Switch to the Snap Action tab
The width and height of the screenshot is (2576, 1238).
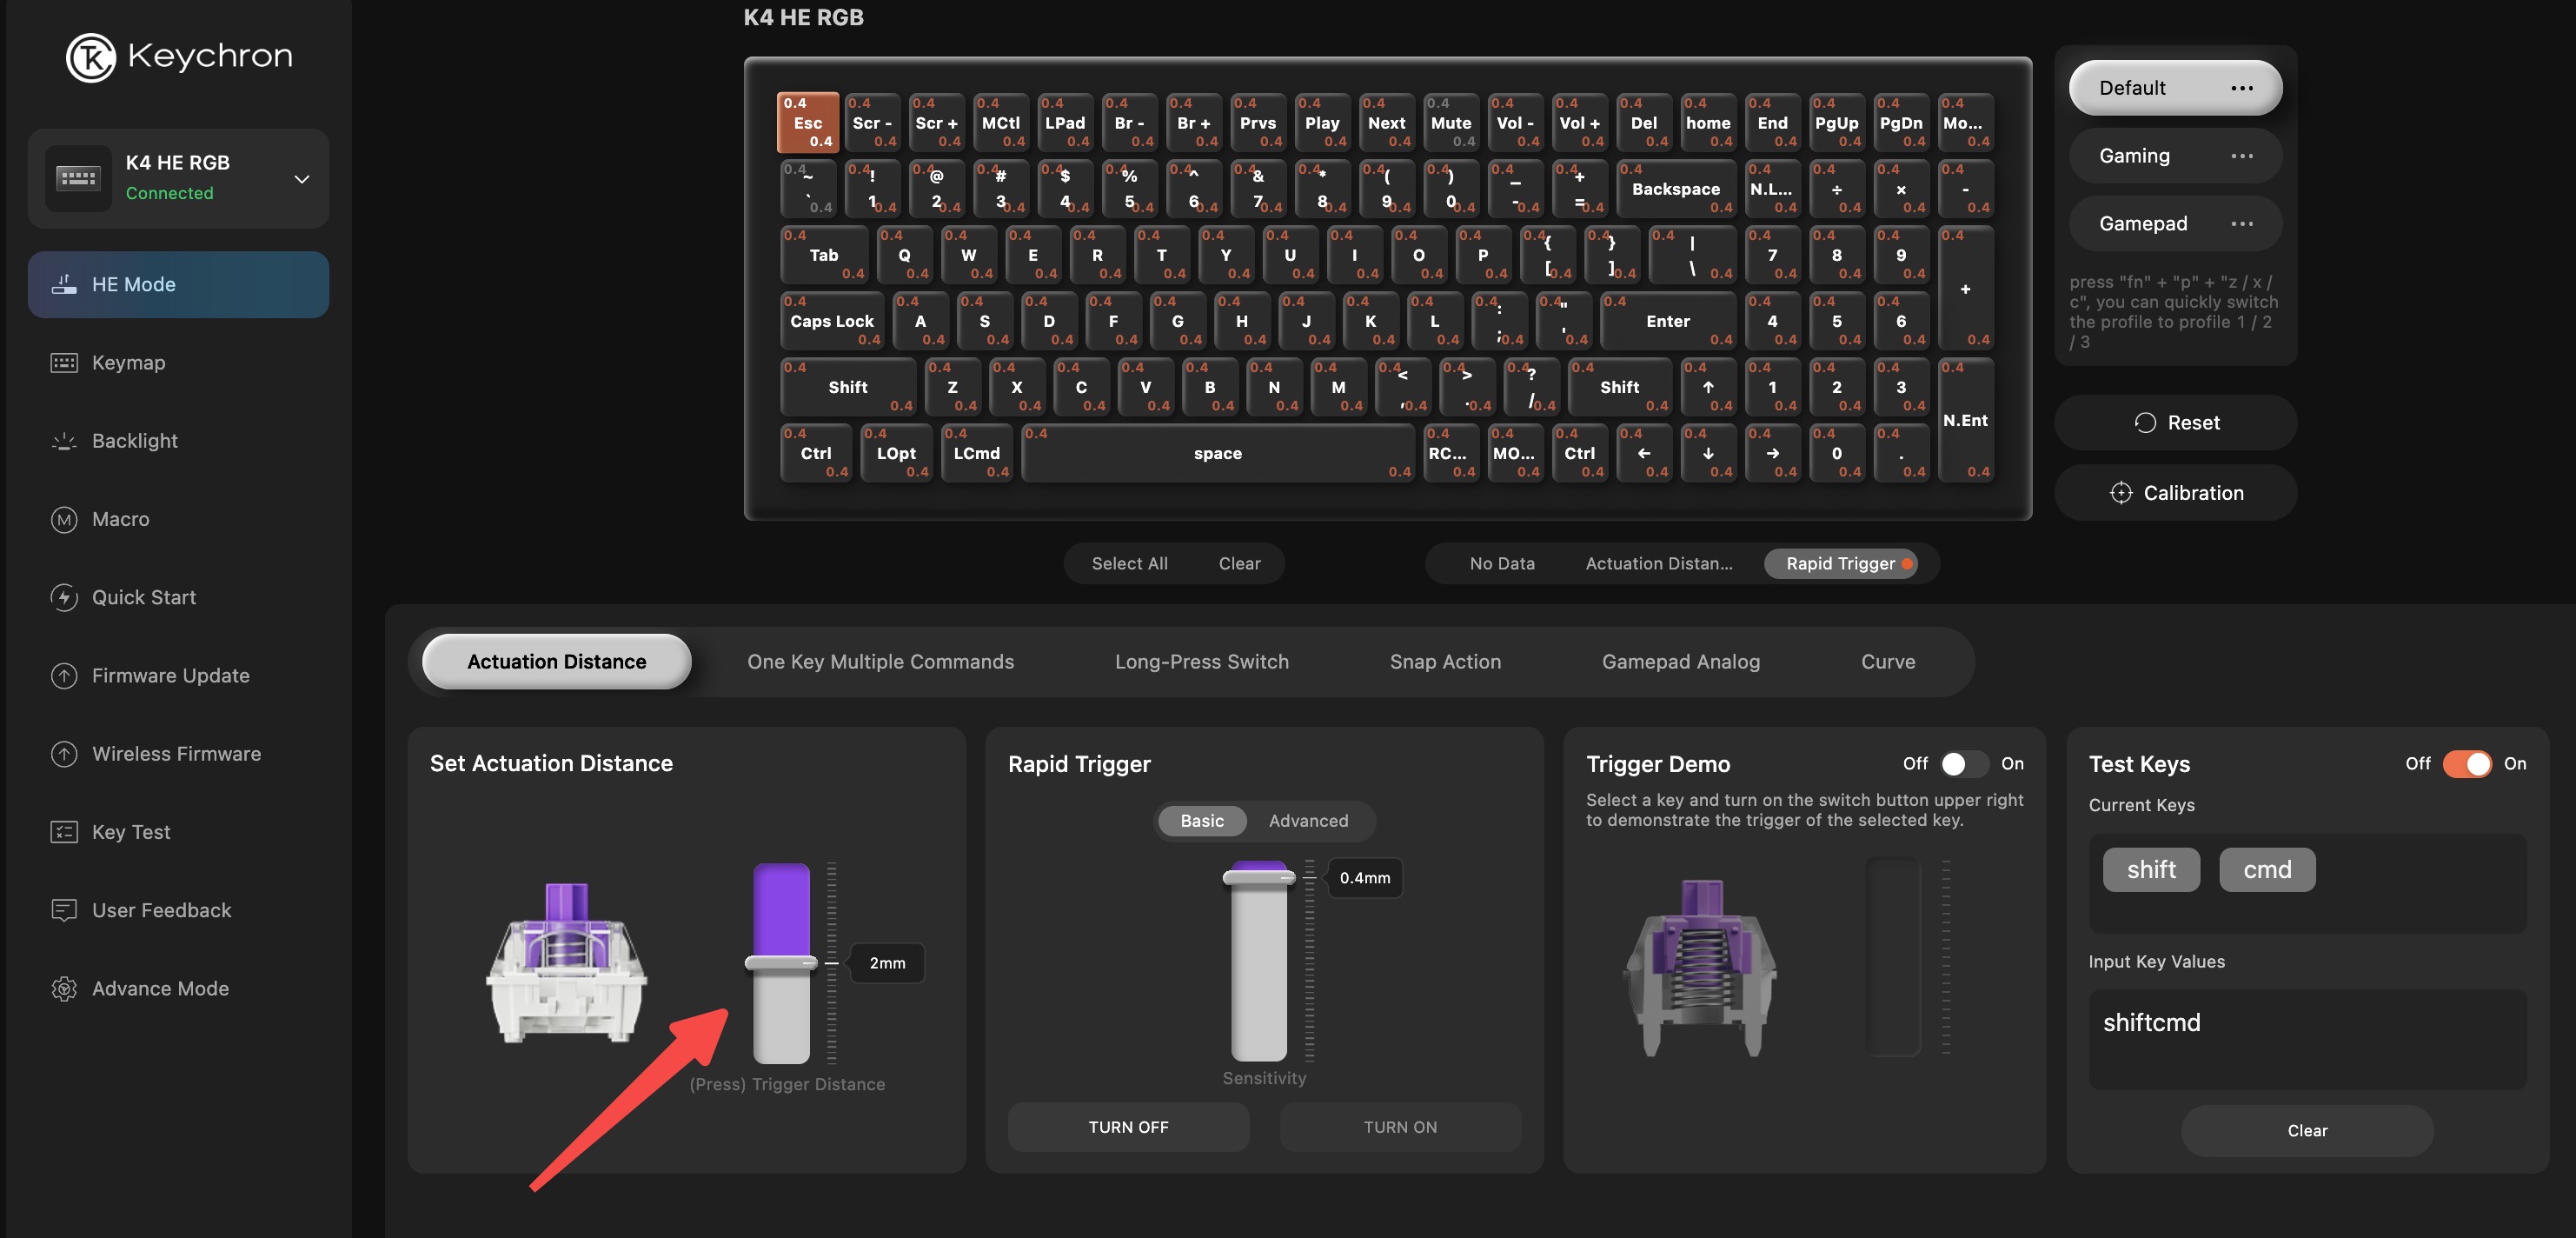pyautogui.click(x=1444, y=661)
